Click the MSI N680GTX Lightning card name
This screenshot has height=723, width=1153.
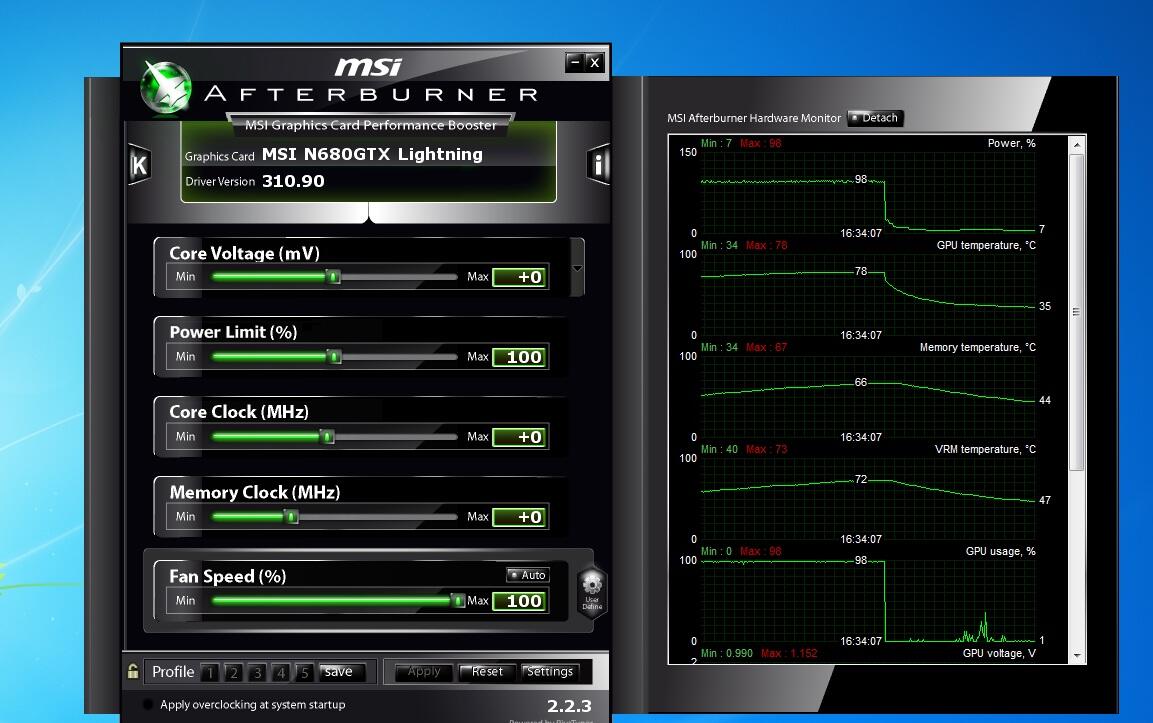click(x=372, y=154)
